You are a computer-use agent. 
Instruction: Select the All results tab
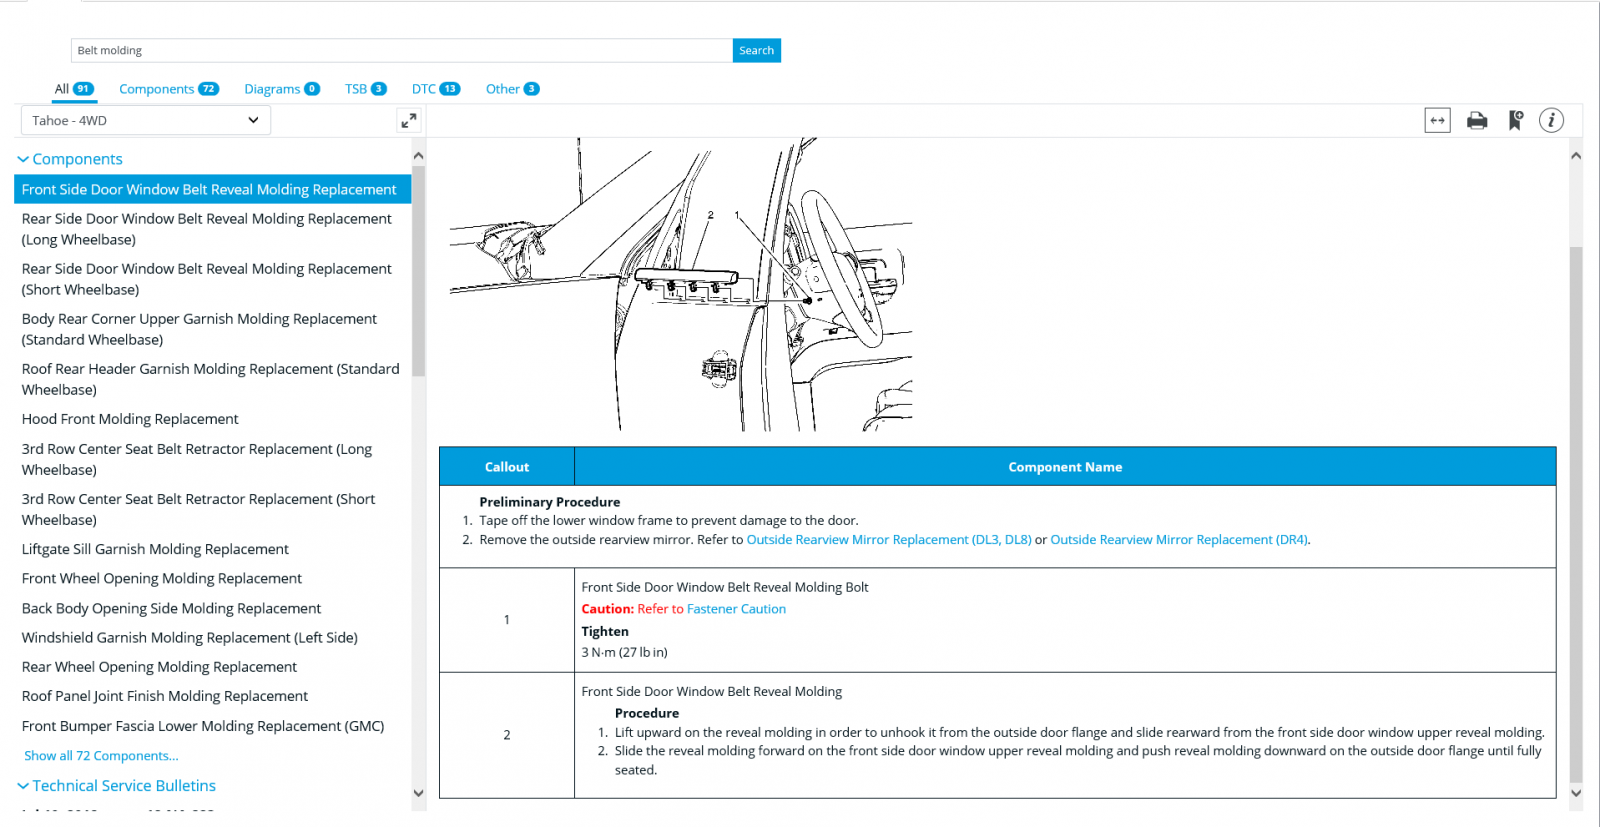click(x=74, y=89)
